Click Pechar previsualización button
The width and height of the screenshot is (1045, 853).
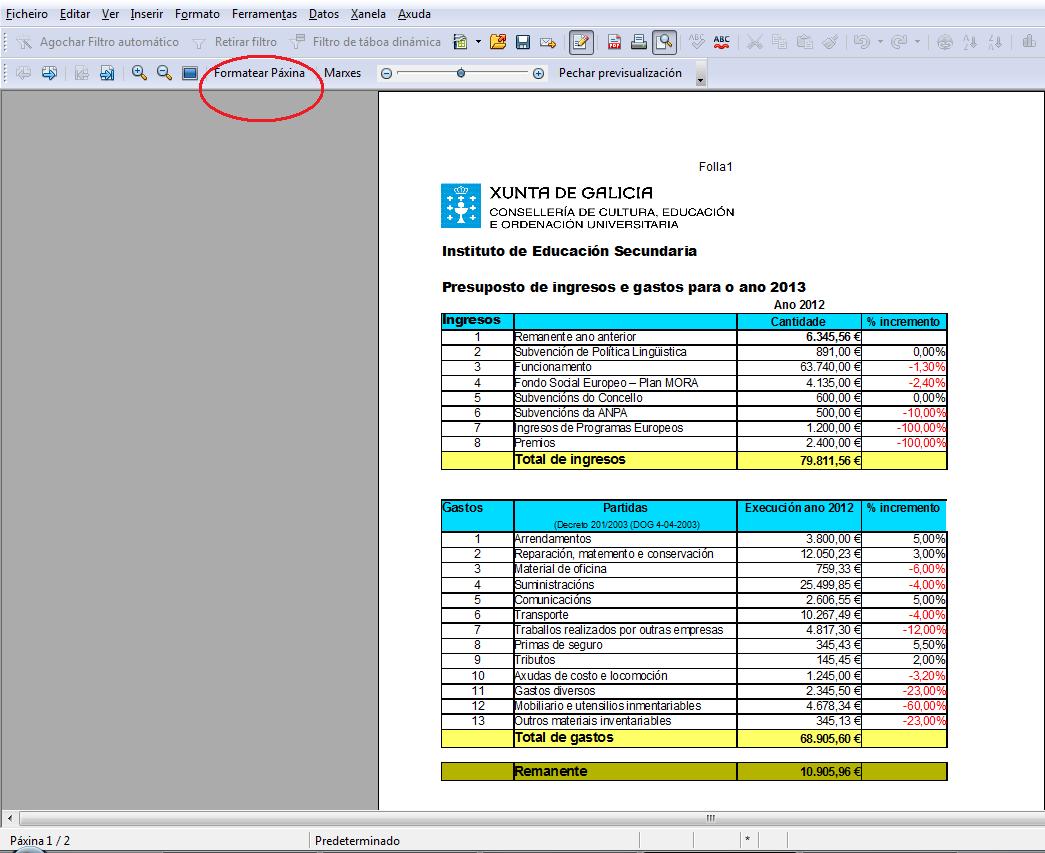tap(620, 73)
